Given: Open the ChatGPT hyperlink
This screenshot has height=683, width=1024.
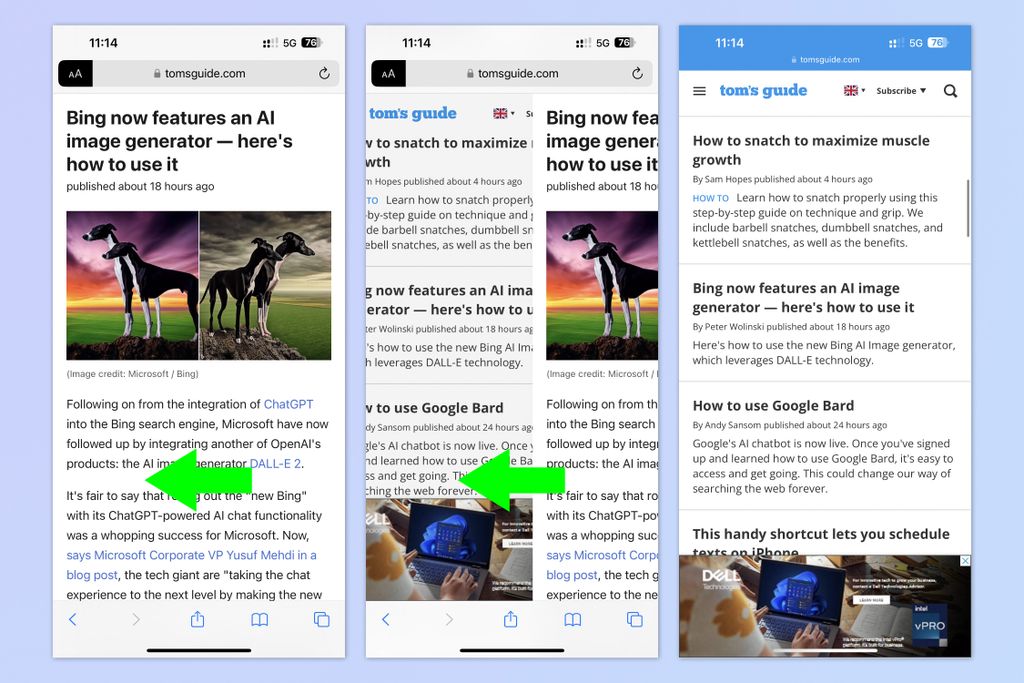Looking at the screenshot, I should 290,404.
